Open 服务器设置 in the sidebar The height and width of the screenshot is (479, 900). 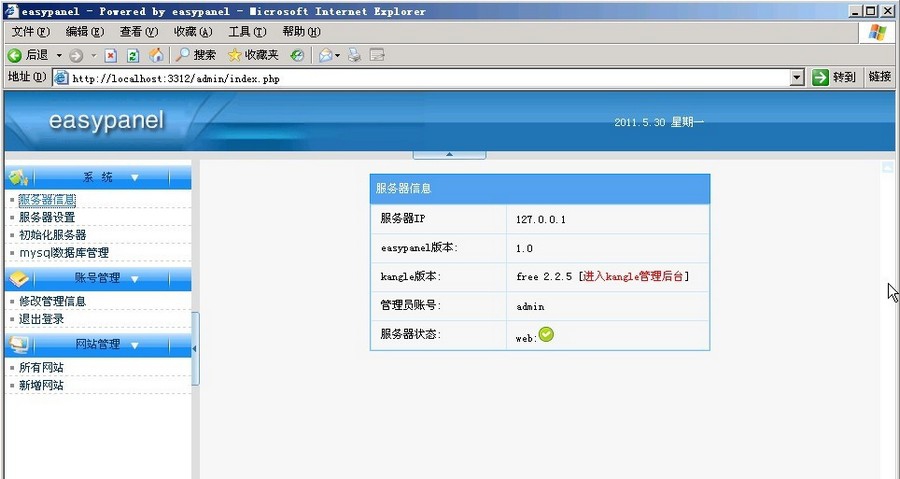point(47,217)
